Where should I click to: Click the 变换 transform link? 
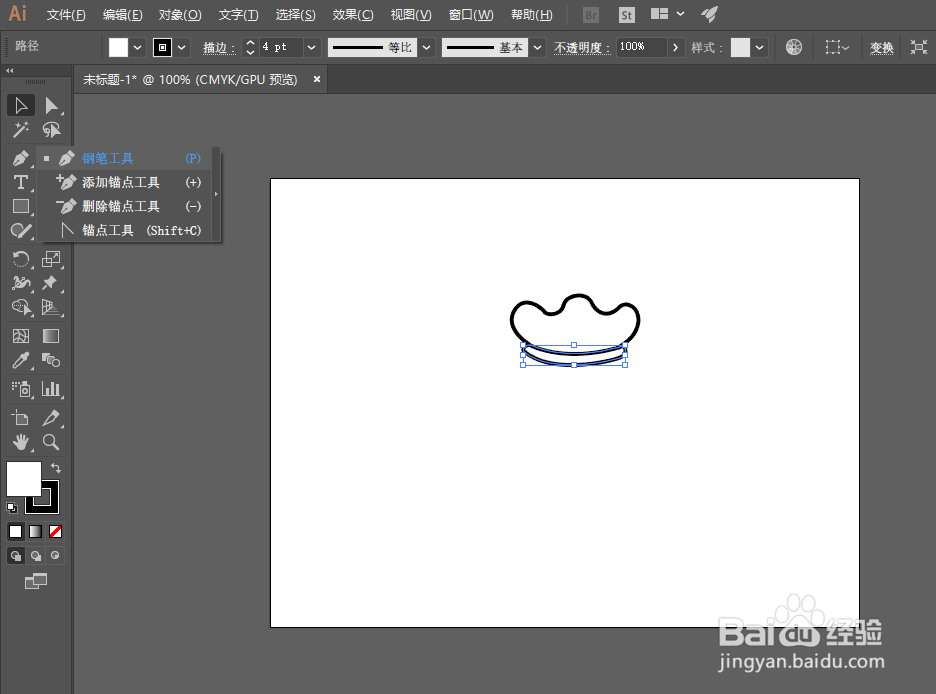(x=881, y=47)
